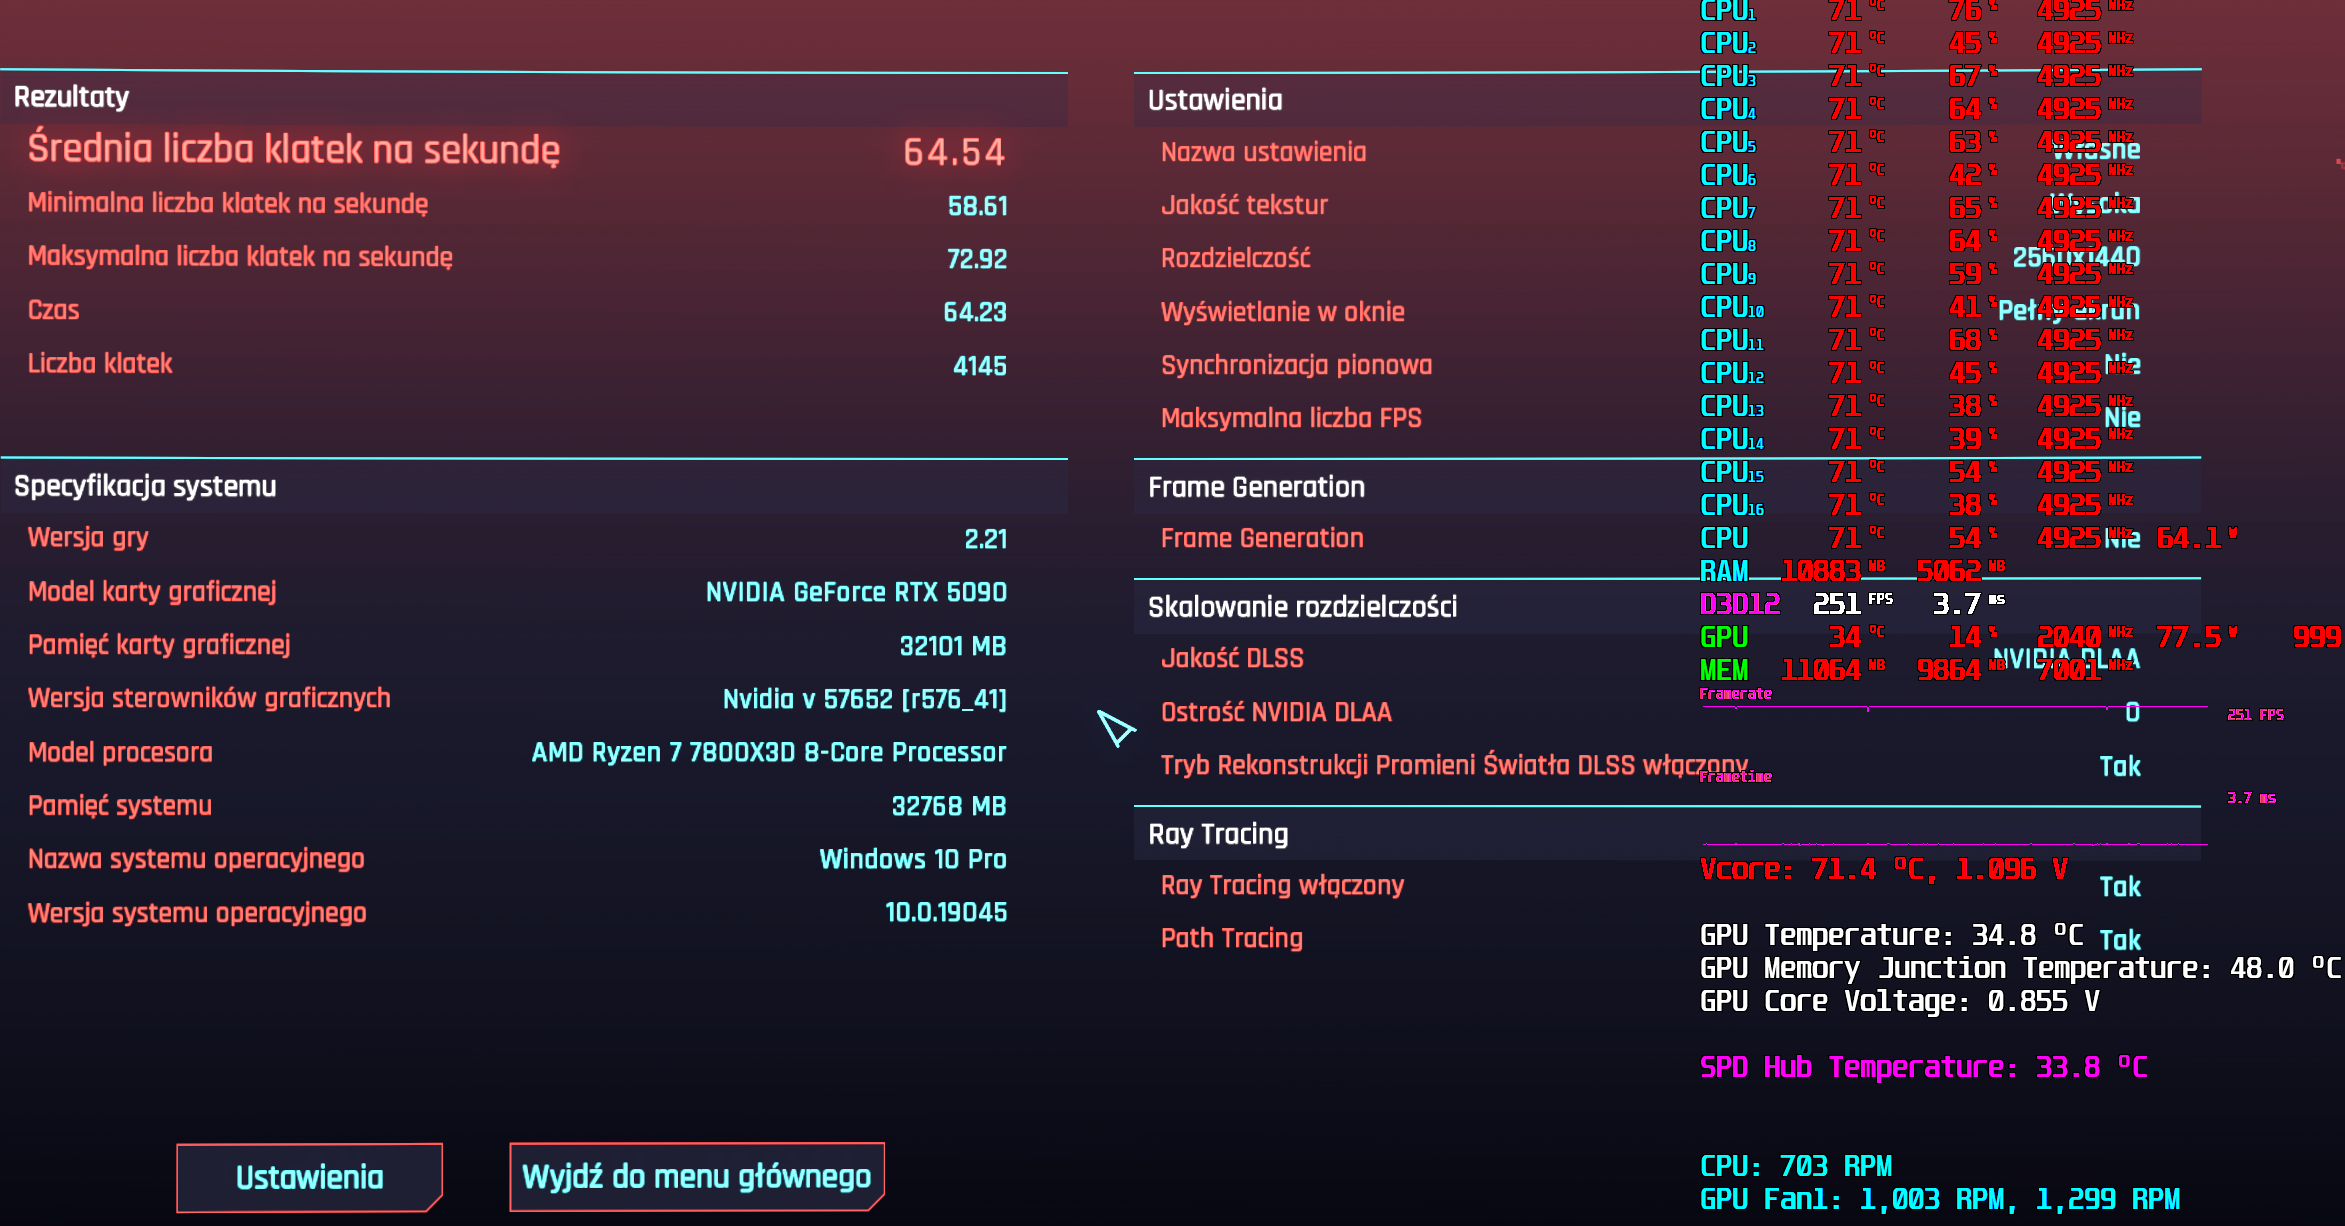Click the Maksymalna liczba klatek value 72.92
The height and width of the screenshot is (1226, 2345).
coord(976,259)
